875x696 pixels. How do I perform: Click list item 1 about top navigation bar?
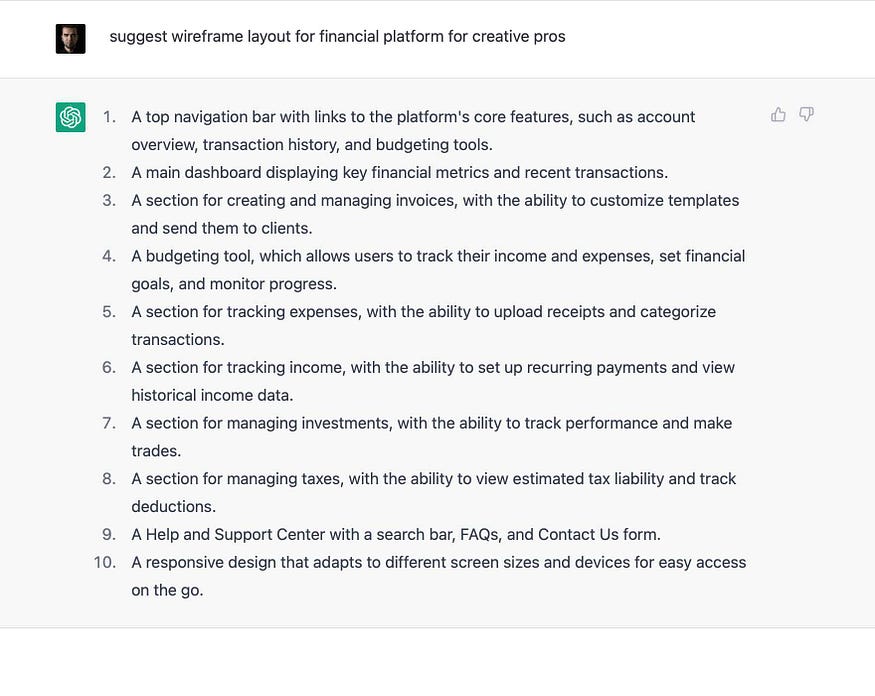pos(413,131)
